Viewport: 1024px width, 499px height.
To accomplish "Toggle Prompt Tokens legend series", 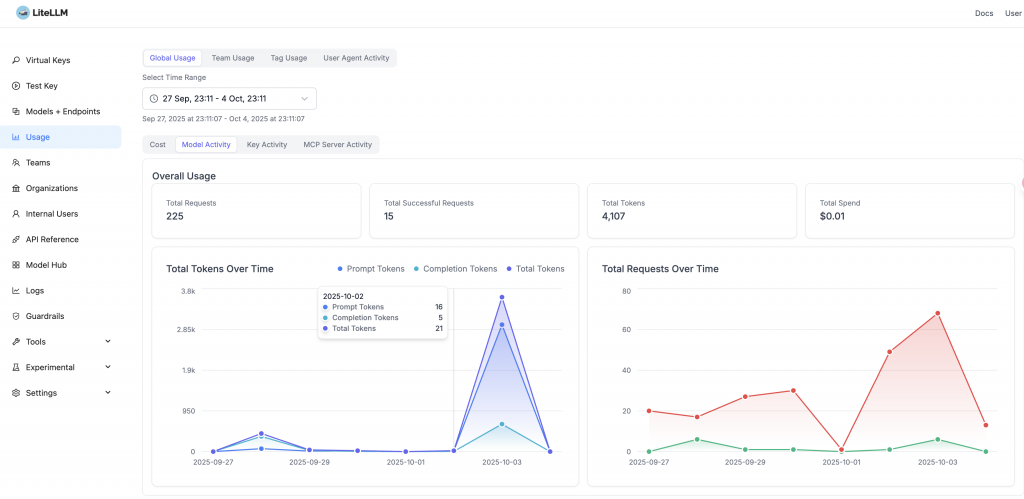I will pos(371,269).
